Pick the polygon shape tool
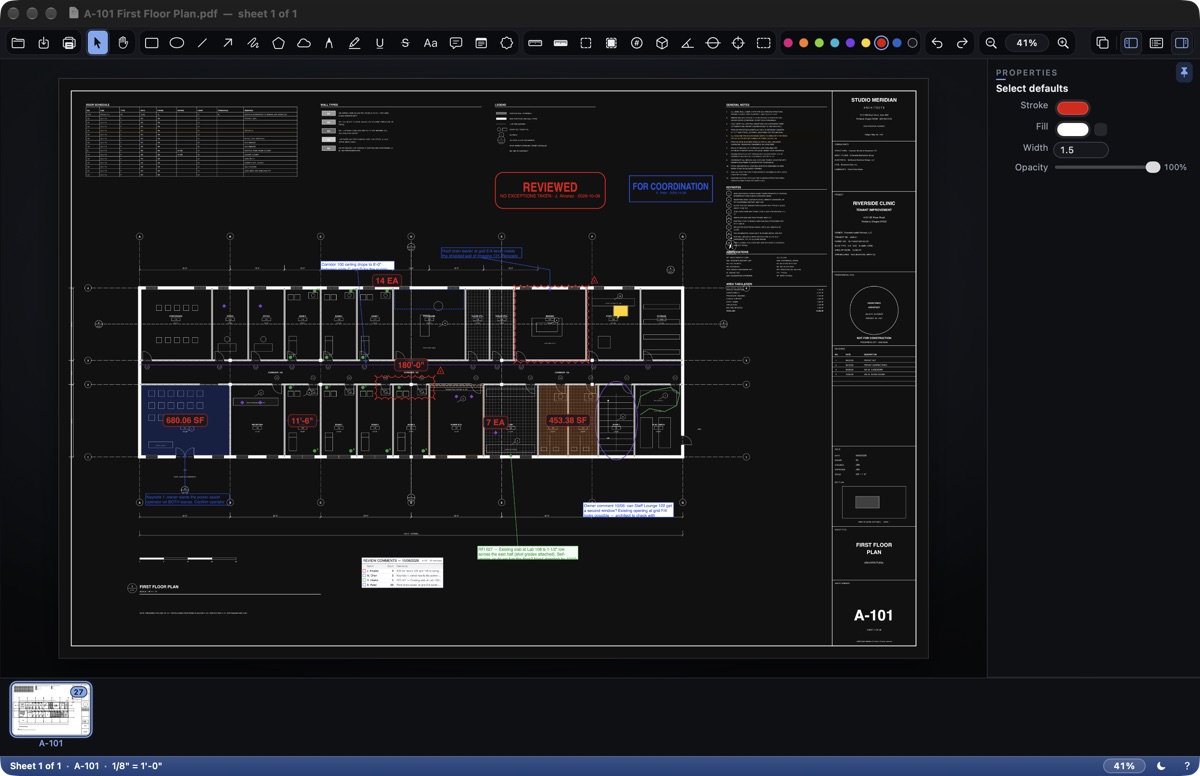This screenshot has width=1200, height=776. (279, 43)
